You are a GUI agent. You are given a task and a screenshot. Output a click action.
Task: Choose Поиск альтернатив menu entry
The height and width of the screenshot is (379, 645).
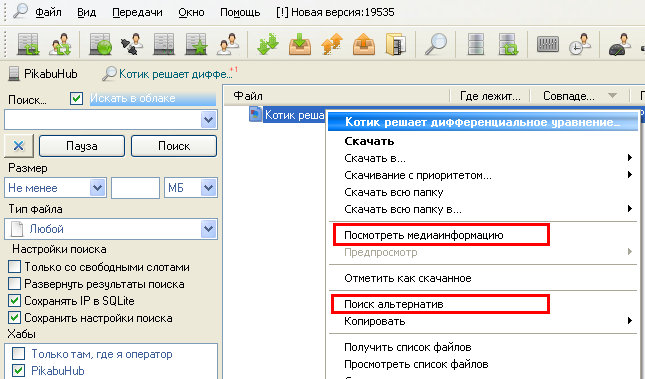coord(394,304)
